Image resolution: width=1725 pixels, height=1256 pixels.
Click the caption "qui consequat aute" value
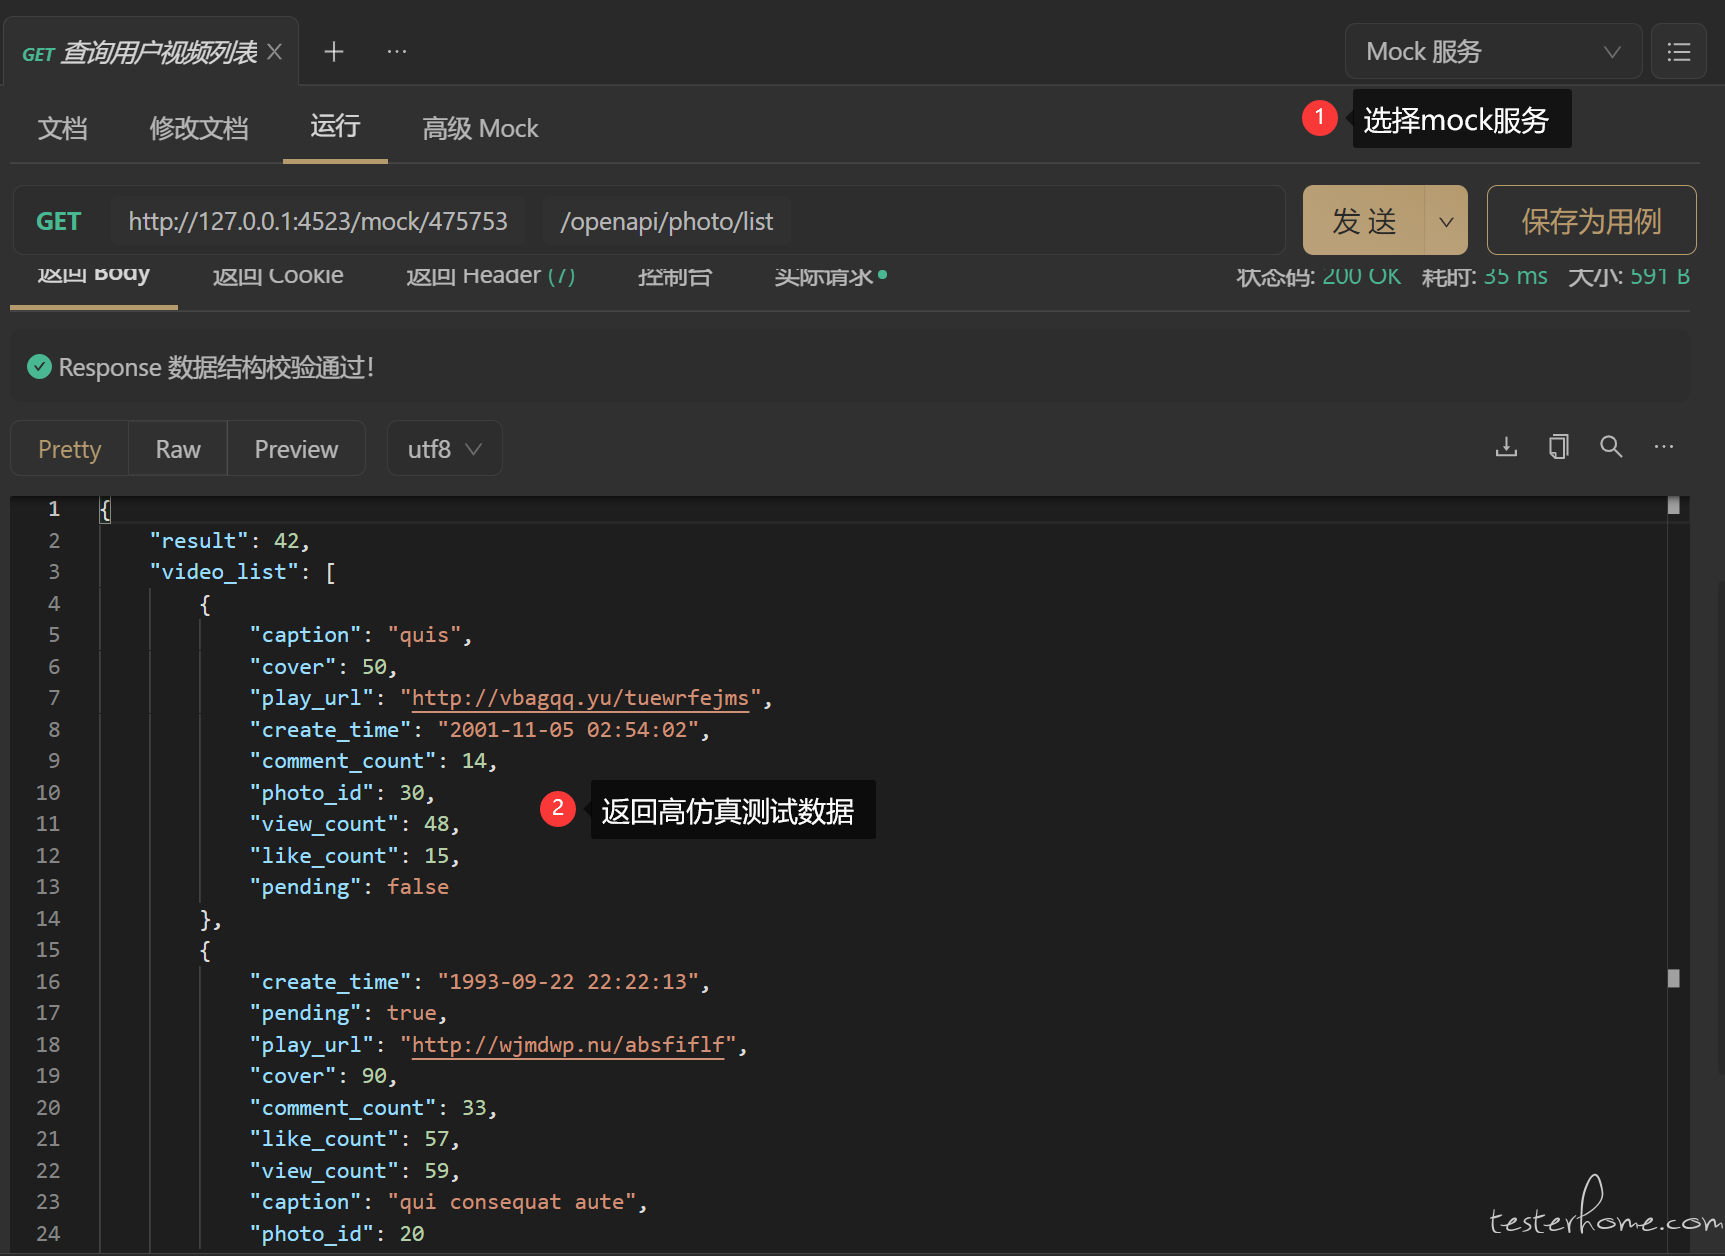[511, 1202]
